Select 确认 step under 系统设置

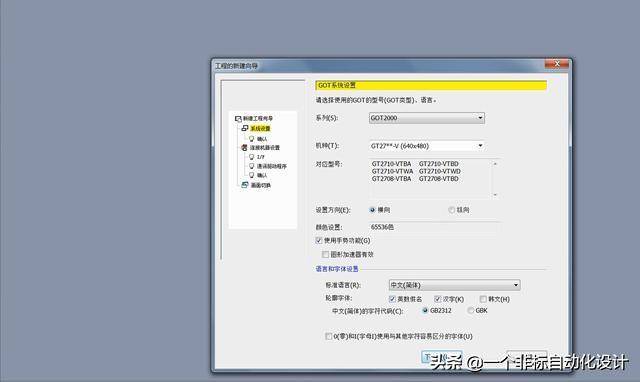(262, 139)
